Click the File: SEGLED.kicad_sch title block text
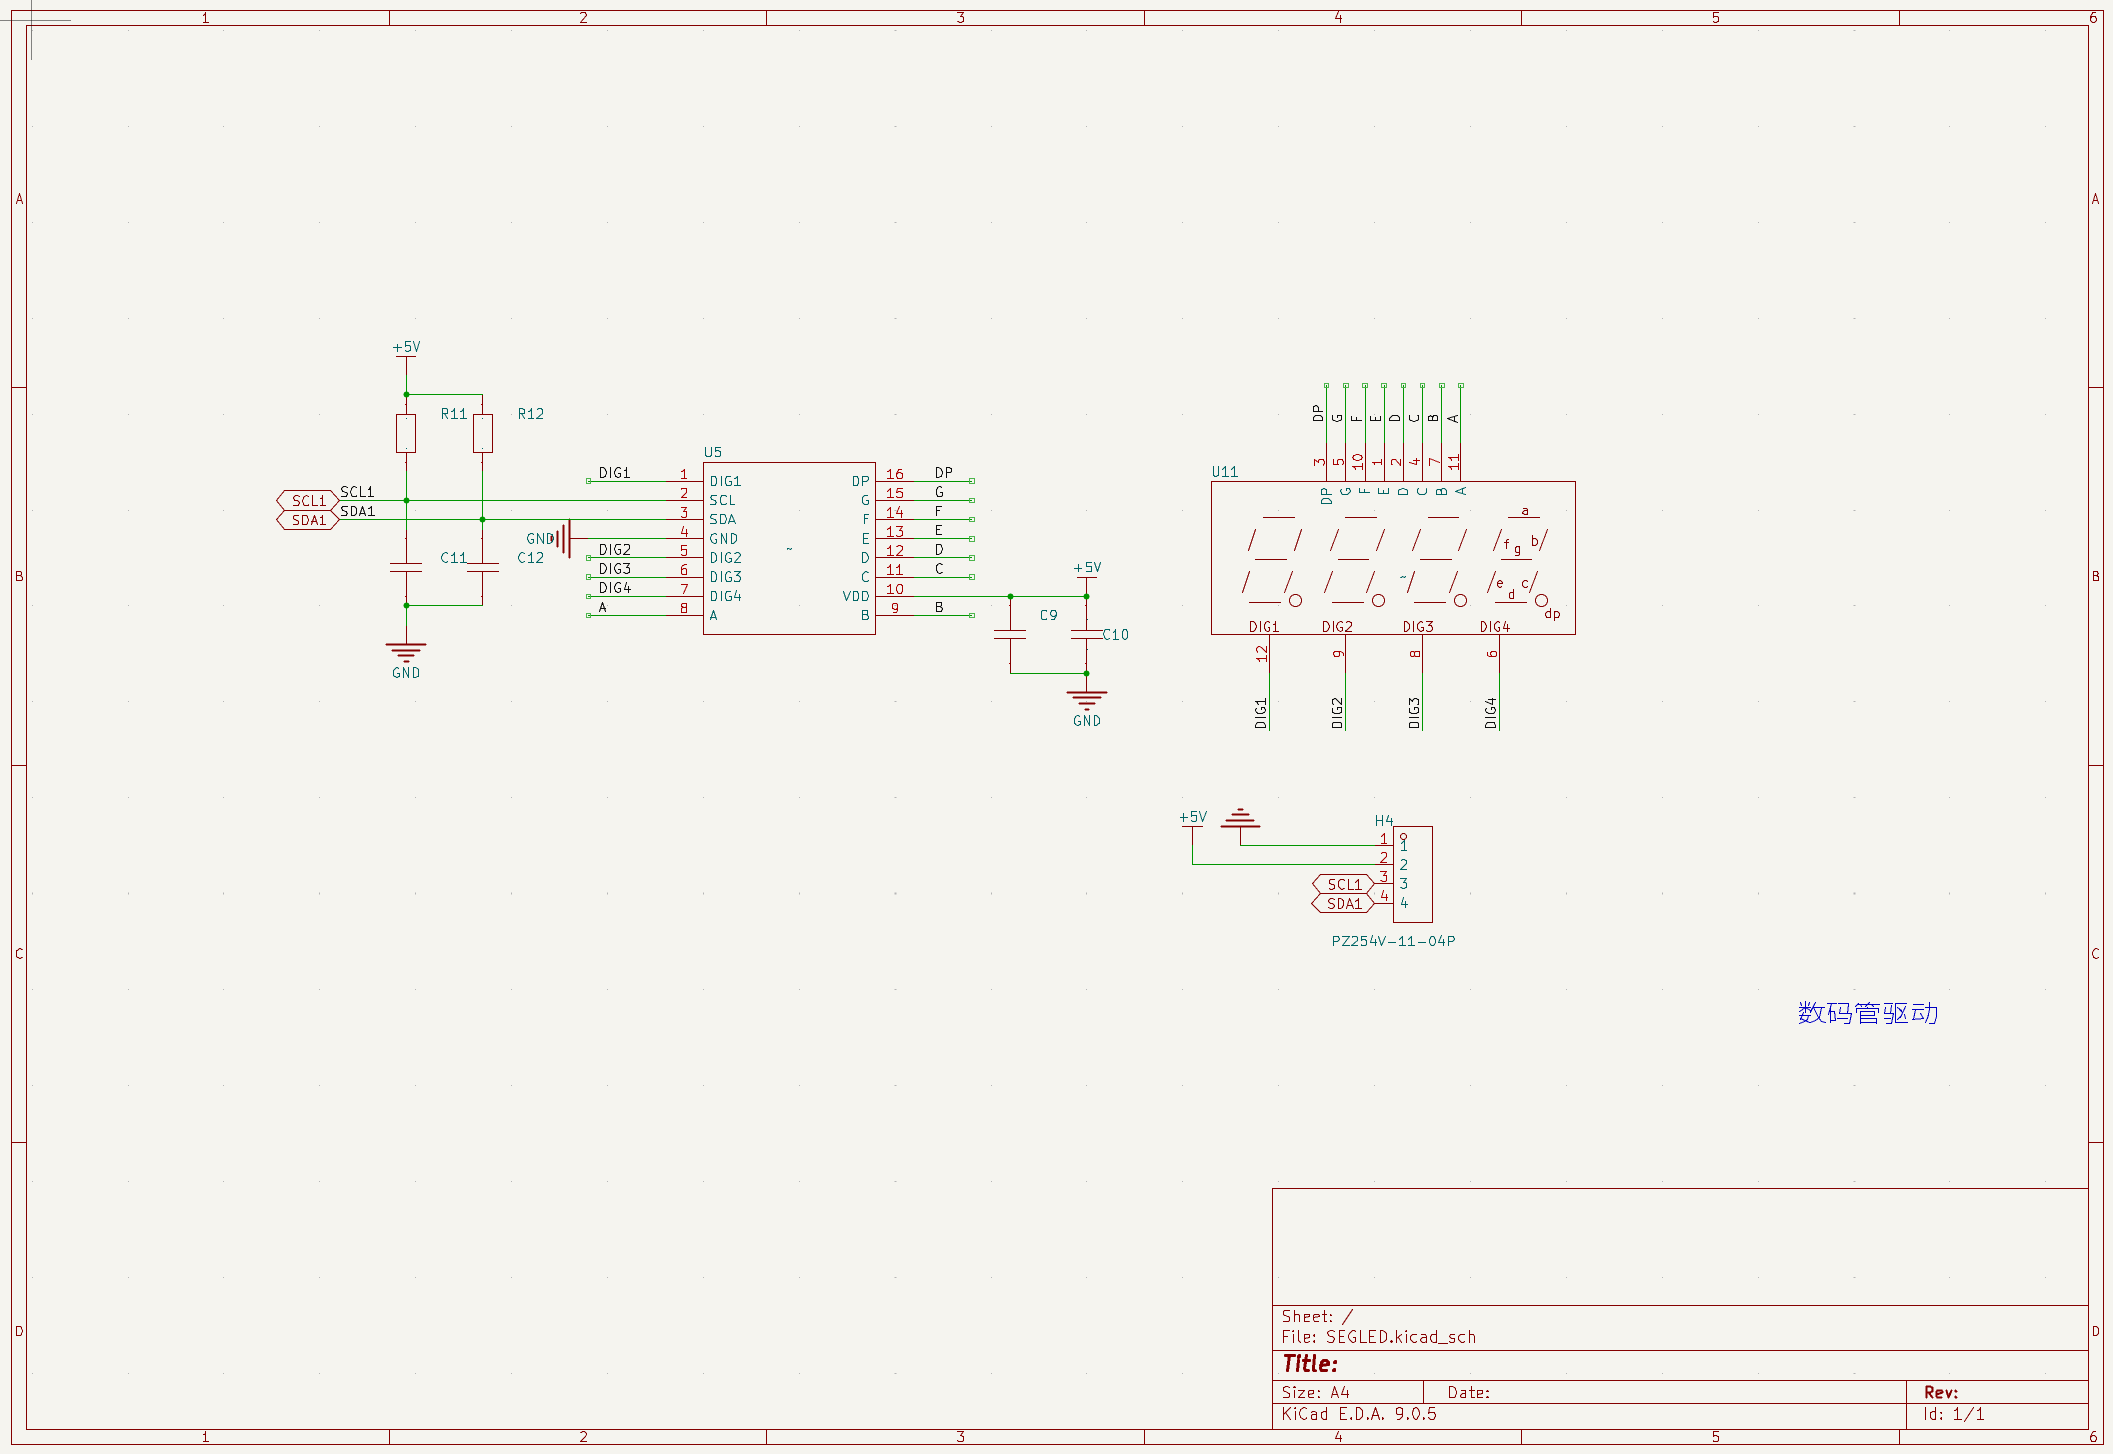Screen dimensions: 2113x1454 point(1378,1337)
